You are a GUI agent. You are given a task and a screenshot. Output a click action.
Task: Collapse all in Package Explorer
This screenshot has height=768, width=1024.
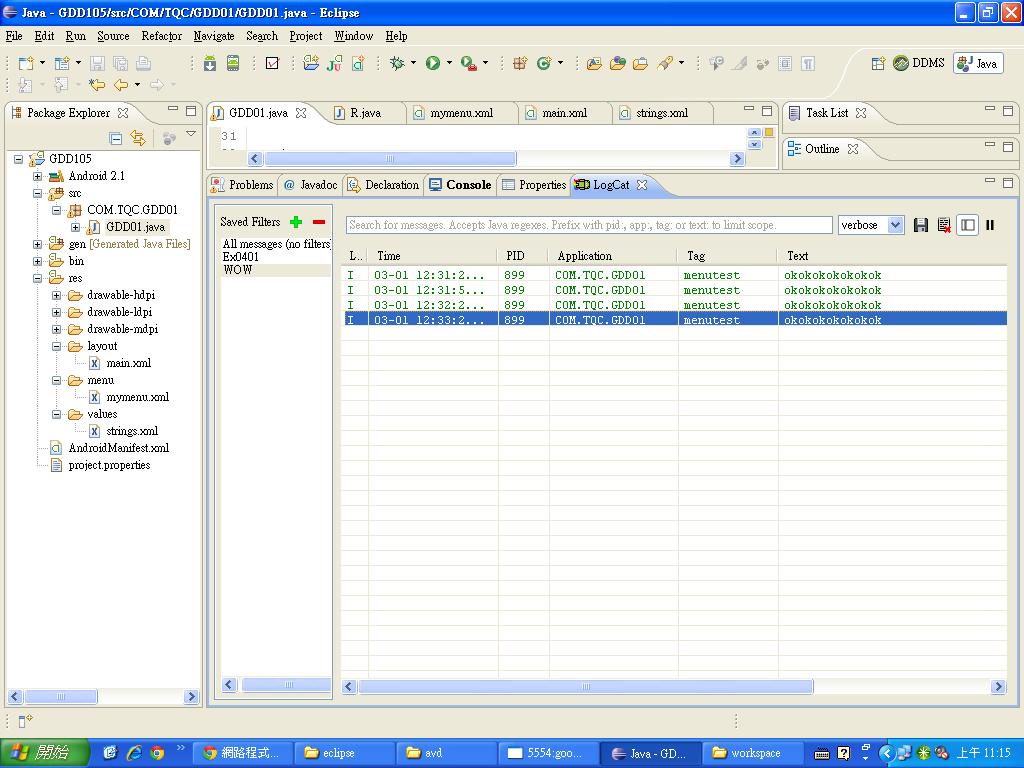pos(116,138)
